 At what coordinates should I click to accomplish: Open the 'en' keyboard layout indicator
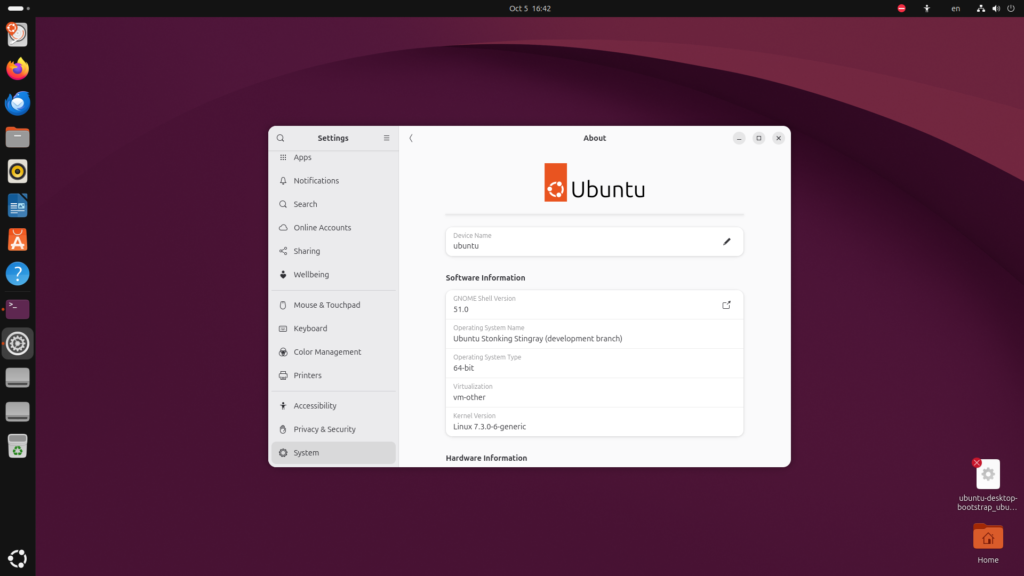point(955,8)
